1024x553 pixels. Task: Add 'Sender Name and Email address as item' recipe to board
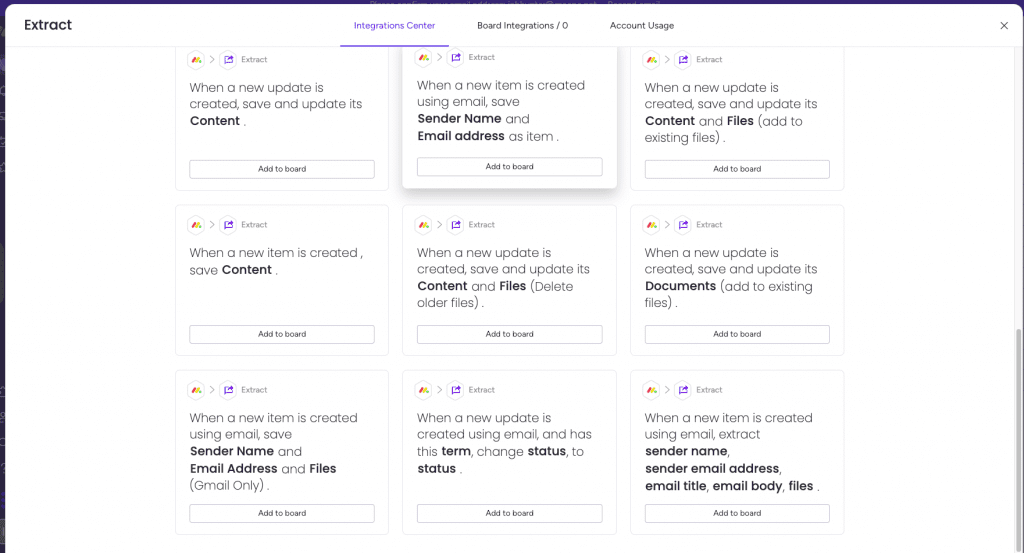(509, 166)
